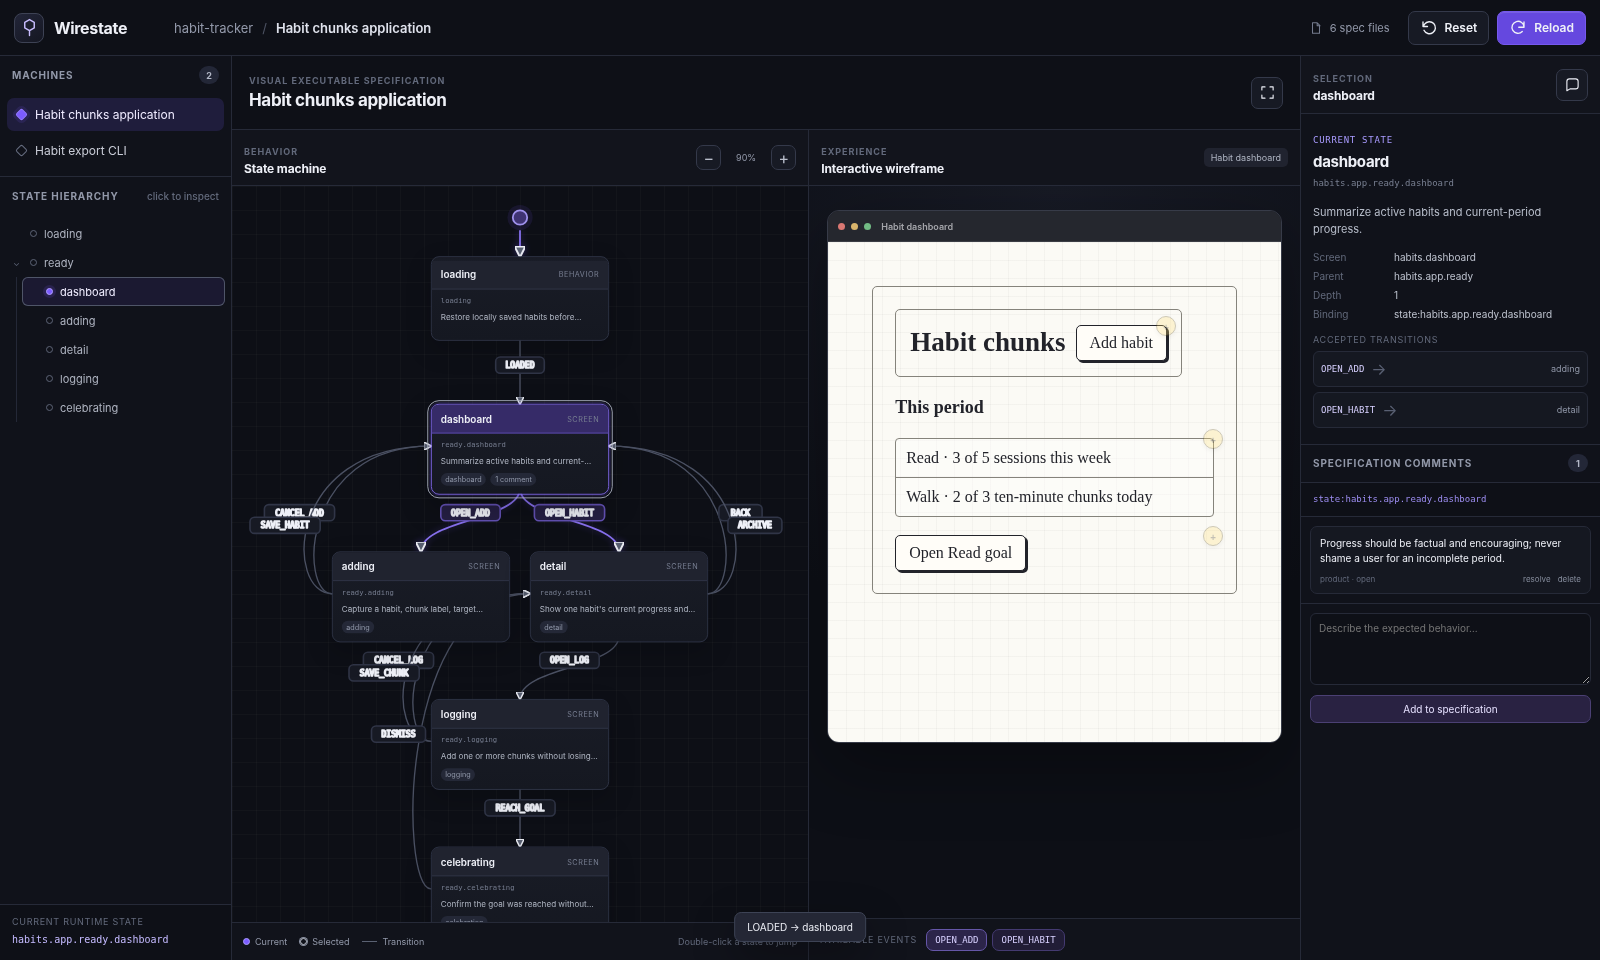Collapse the ready state group
Image resolution: width=1600 pixels, height=960 pixels.
click(x=16, y=264)
